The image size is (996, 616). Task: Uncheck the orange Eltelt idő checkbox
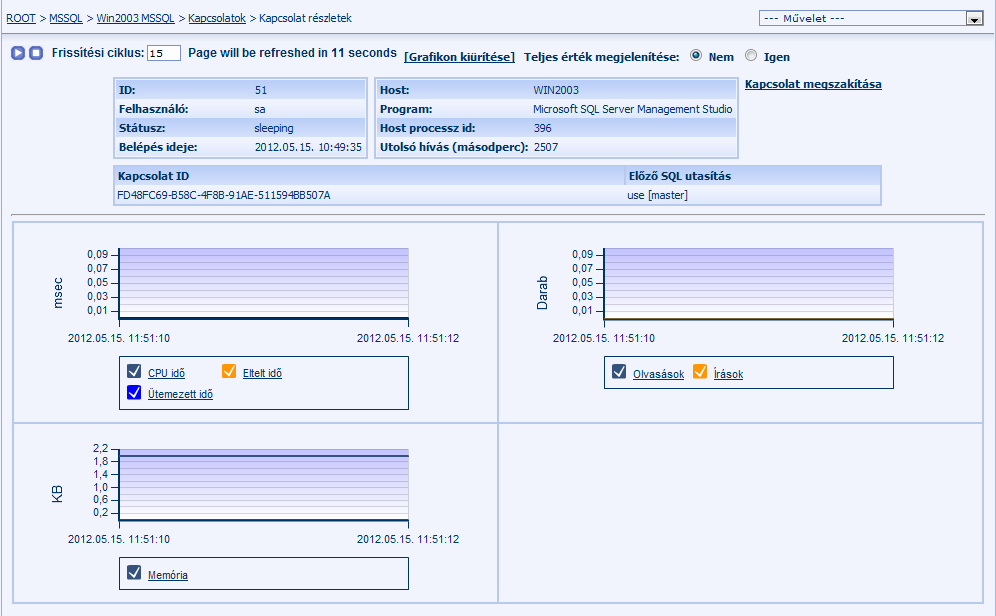click(229, 372)
